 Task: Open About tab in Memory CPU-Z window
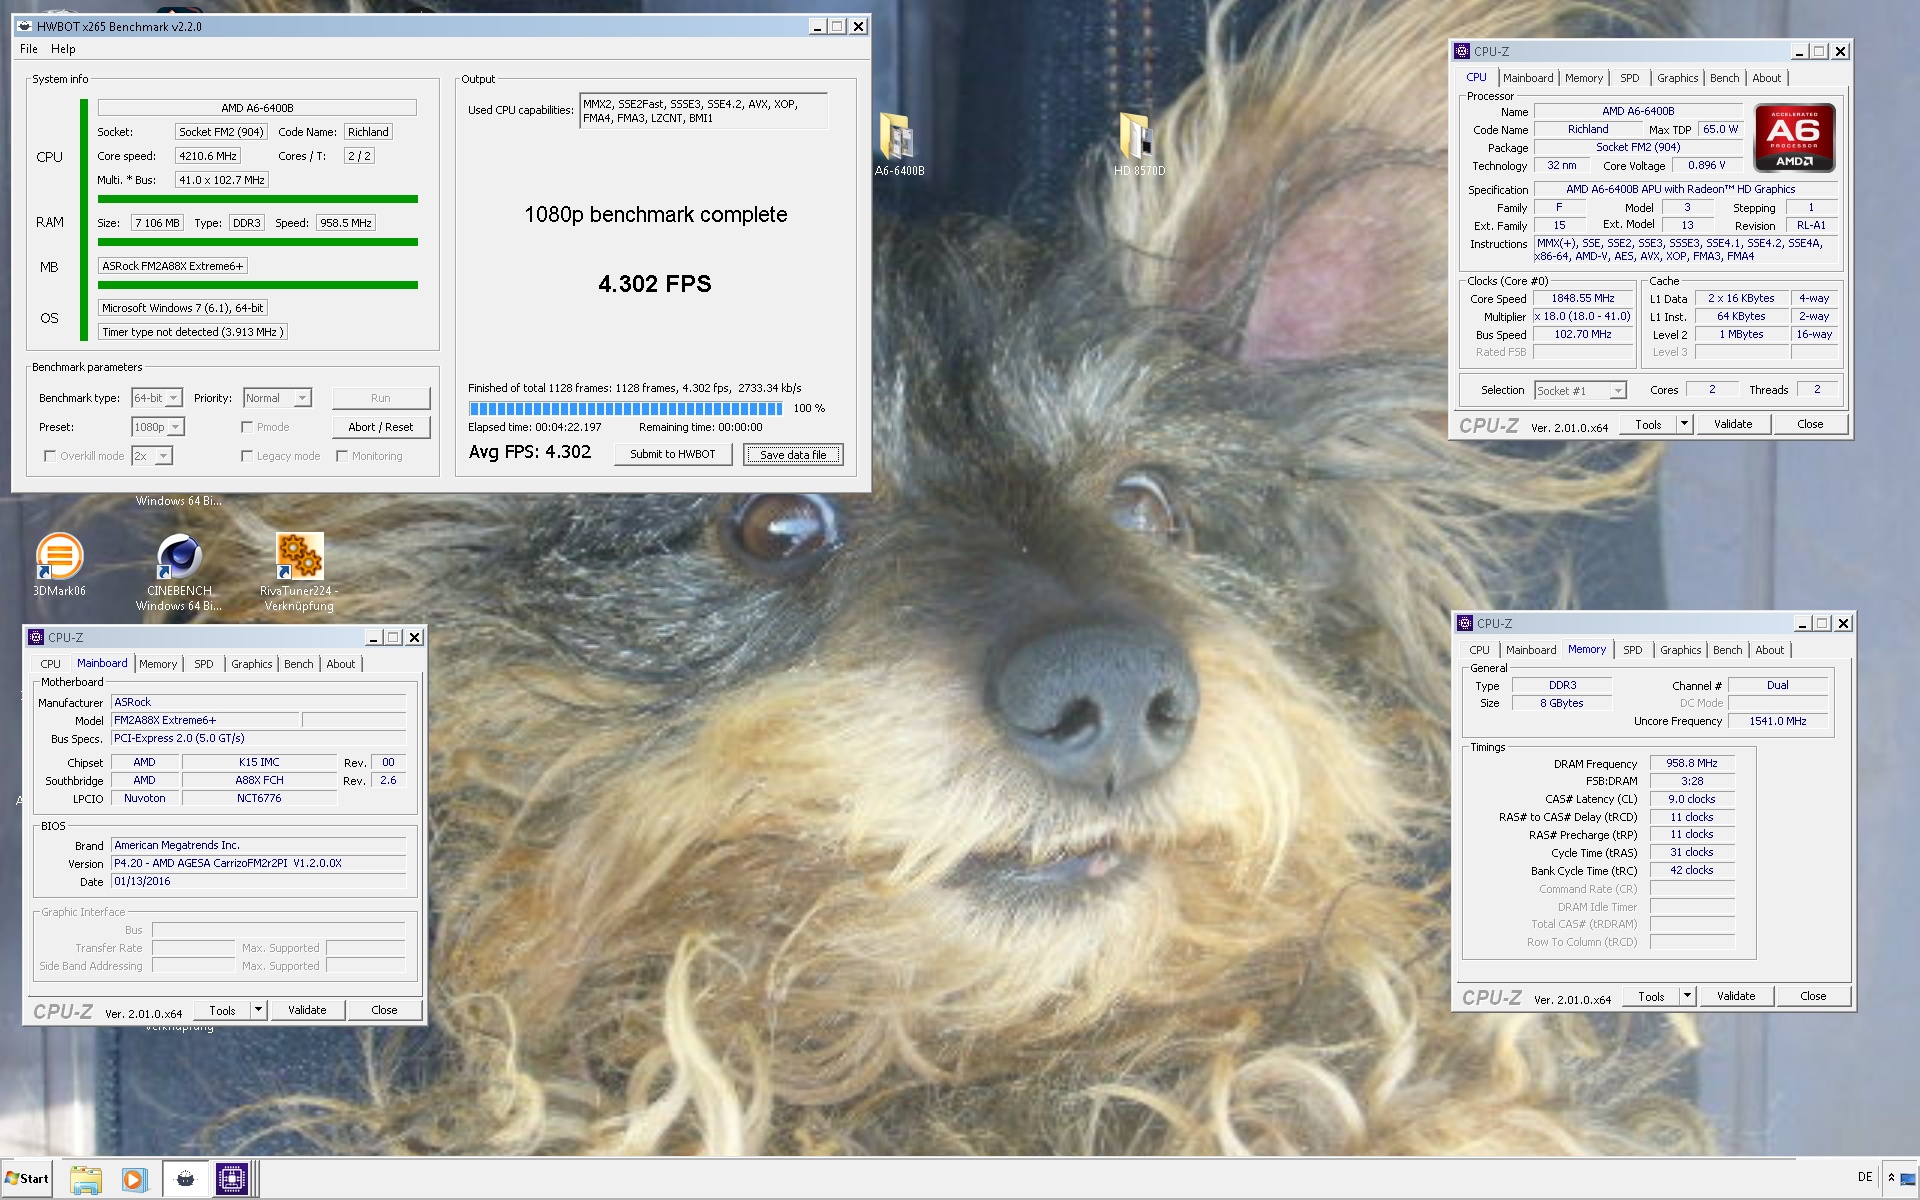point(1769,650)
